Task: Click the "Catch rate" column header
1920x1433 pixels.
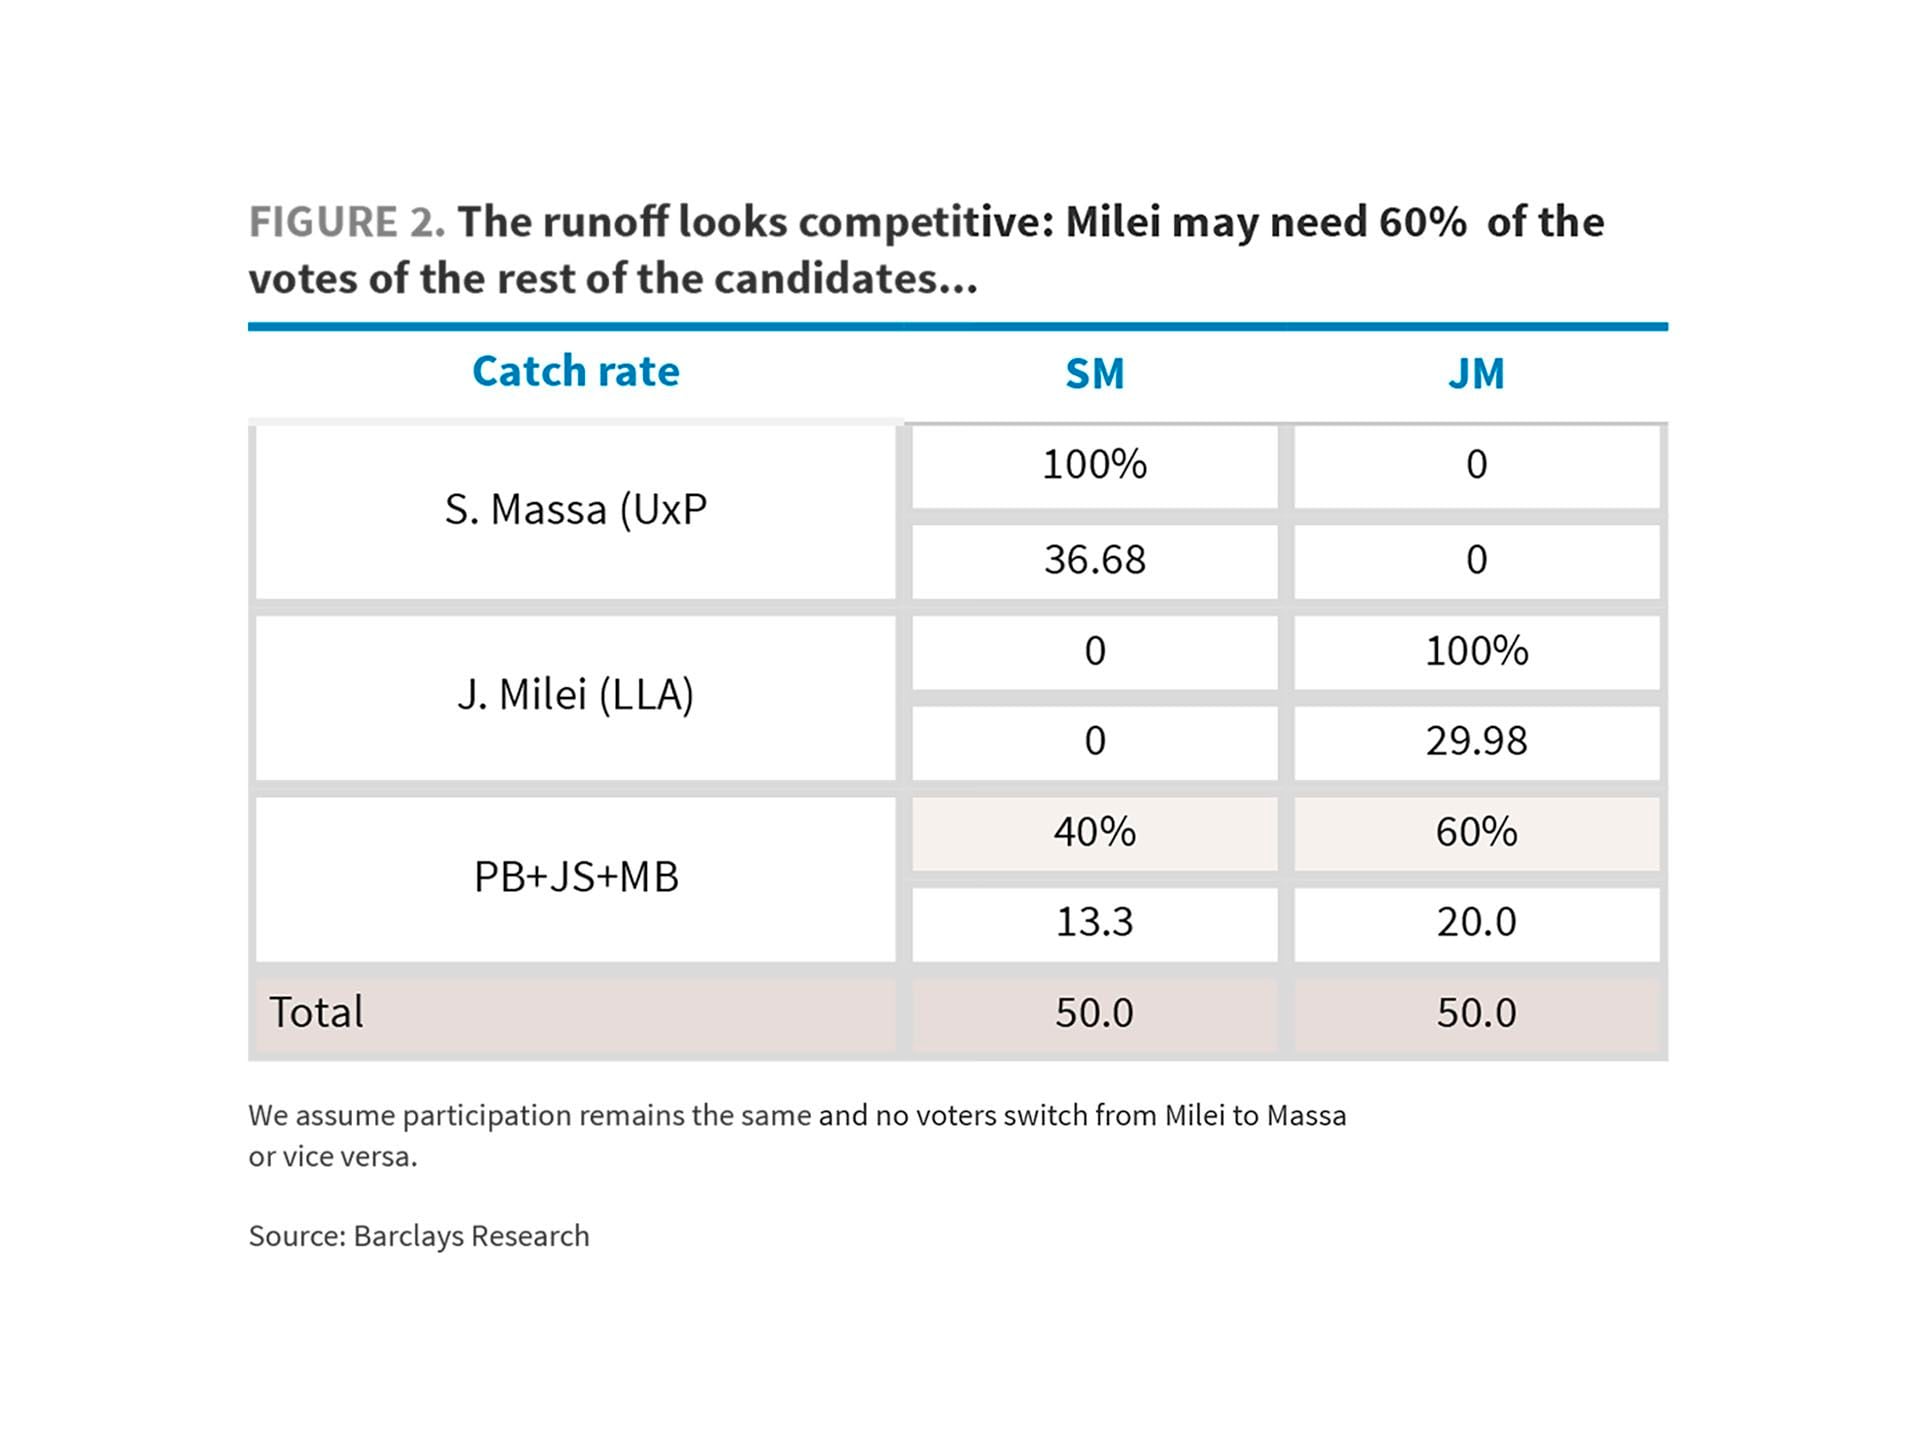Action: [575, 372]
